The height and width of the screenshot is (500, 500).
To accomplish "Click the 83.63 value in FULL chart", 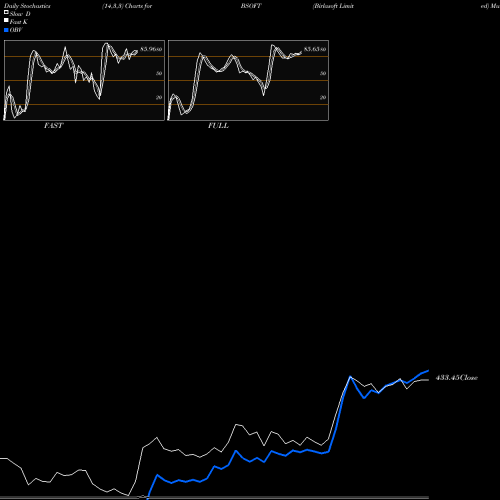I will pos(312,49).
